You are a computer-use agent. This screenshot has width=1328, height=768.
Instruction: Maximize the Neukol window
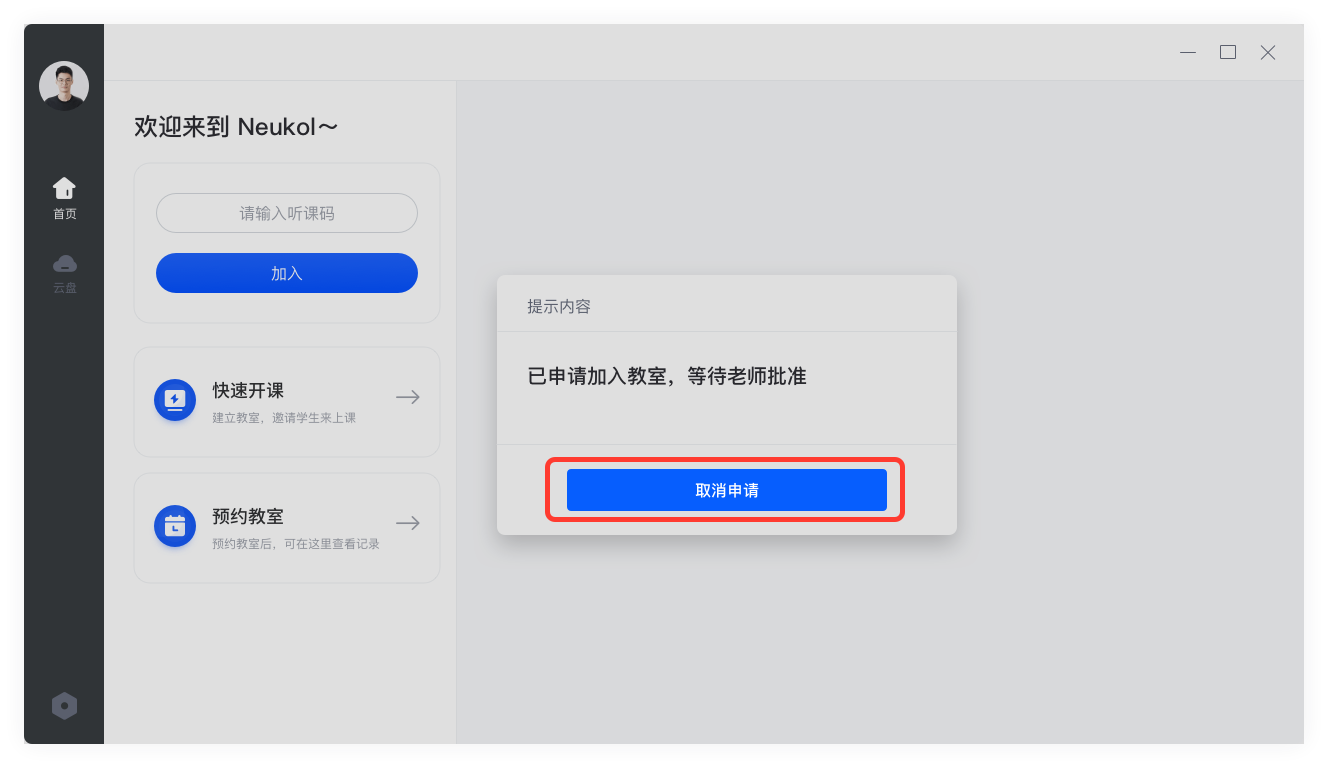coord(1228,52)
